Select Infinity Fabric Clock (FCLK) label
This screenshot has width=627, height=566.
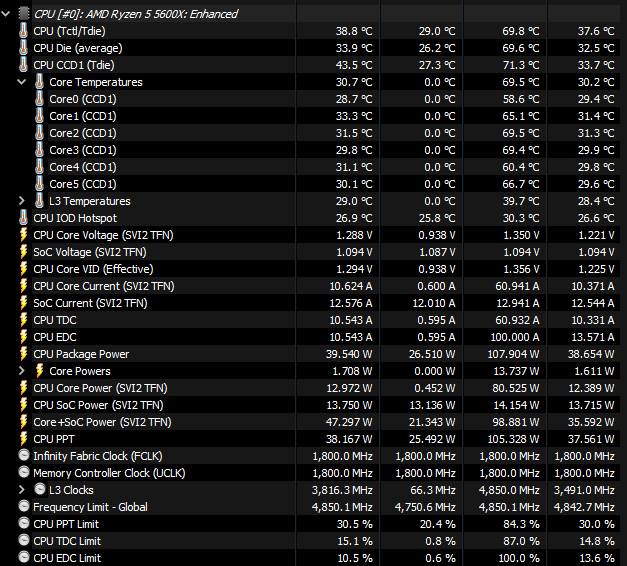tap(98, 456)
